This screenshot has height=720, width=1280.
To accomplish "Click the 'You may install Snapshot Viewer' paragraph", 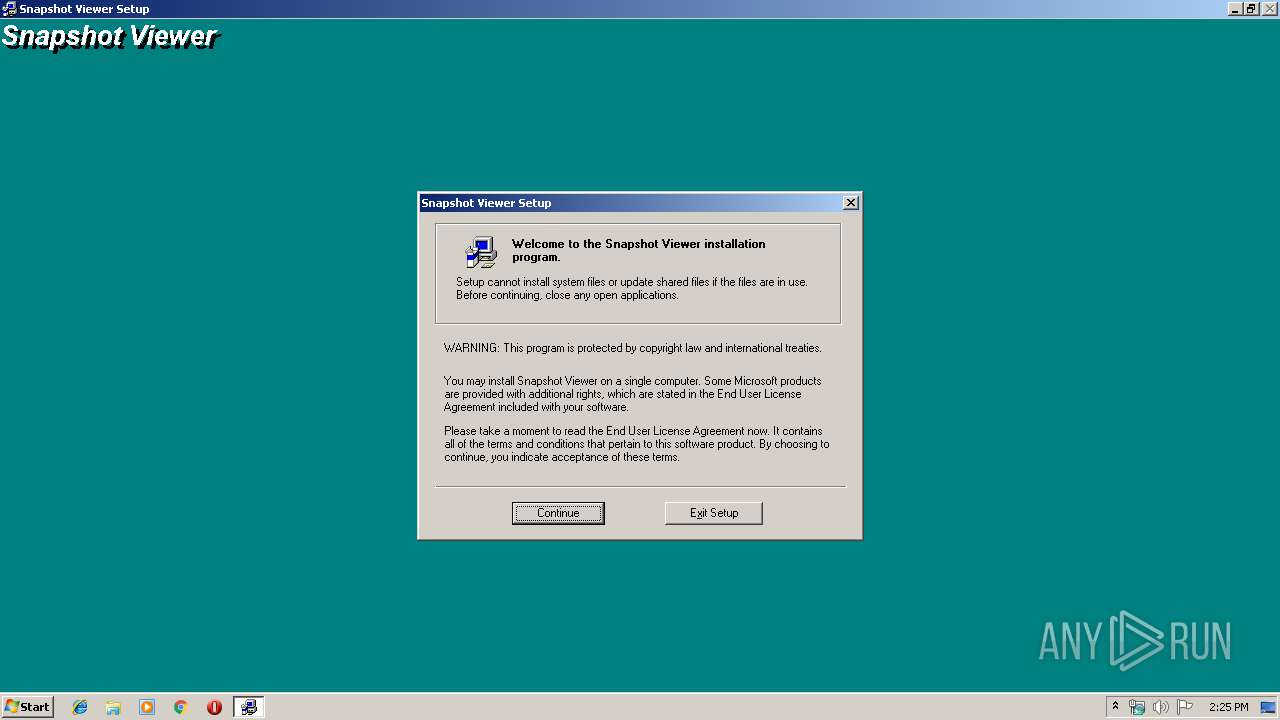I will click(x=633, y=394).
